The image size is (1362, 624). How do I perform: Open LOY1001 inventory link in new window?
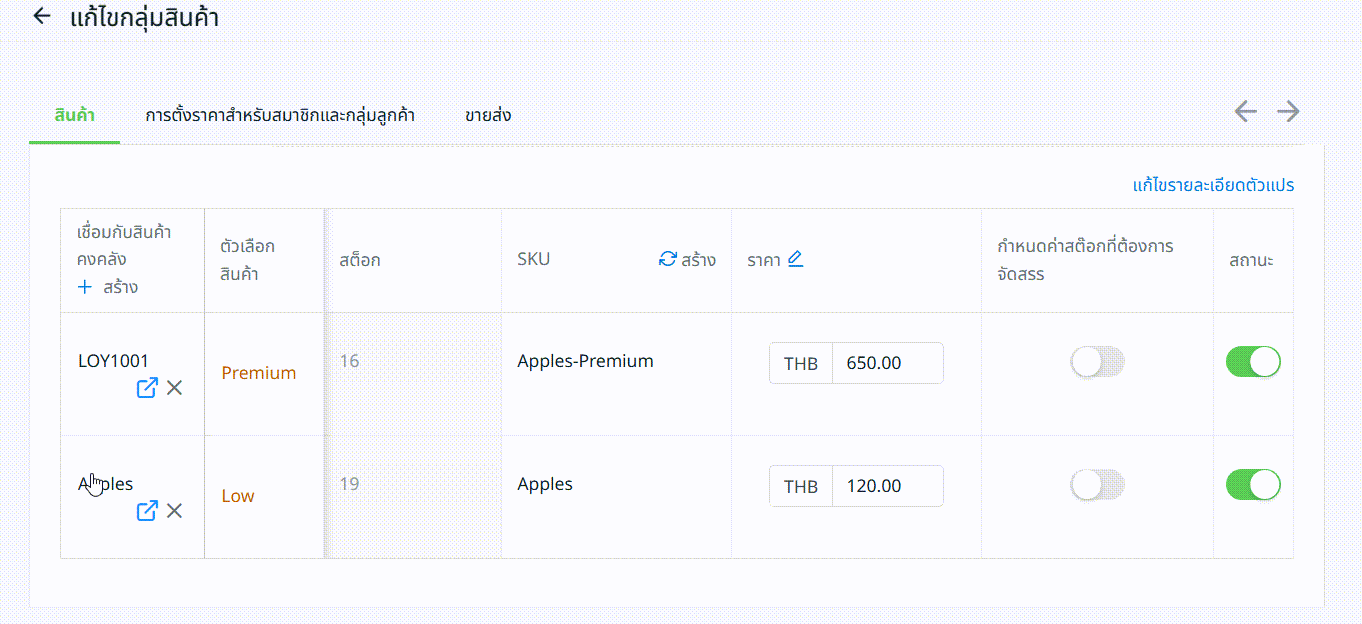[x=147, y=388]
